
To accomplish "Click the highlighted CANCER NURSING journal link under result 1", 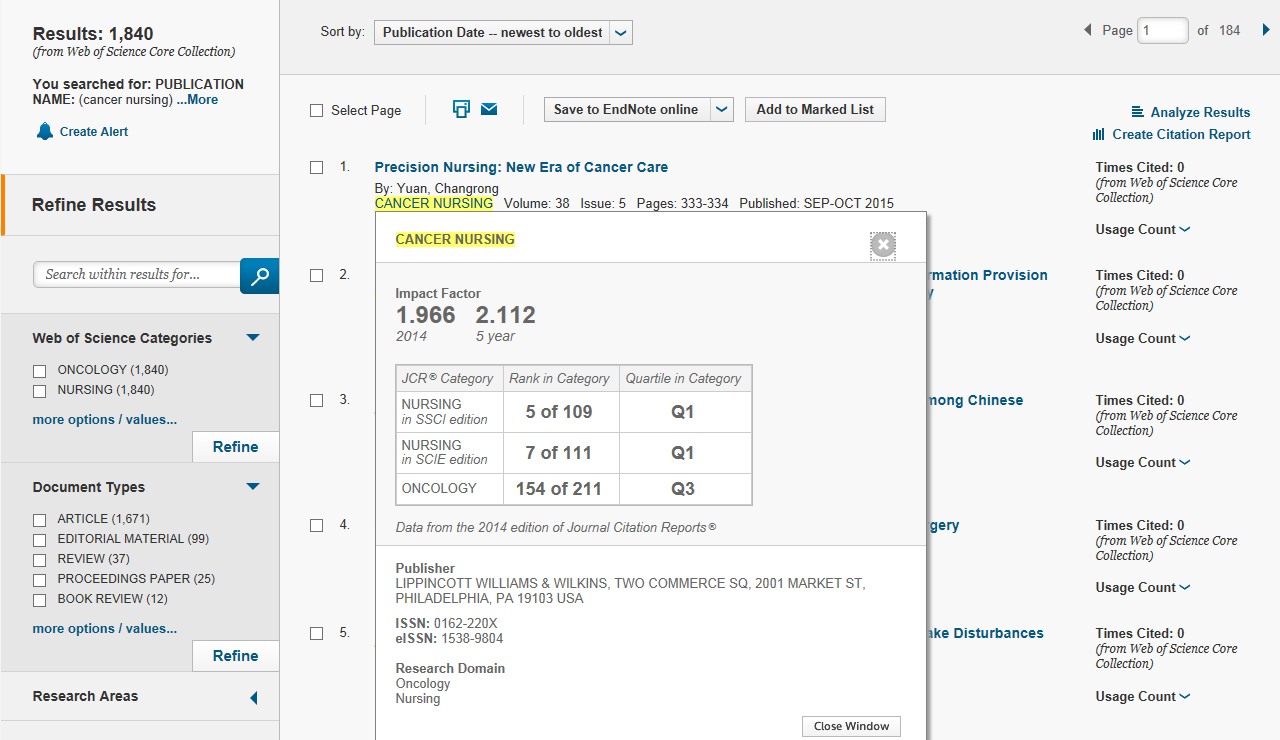I will click(434, 203).
